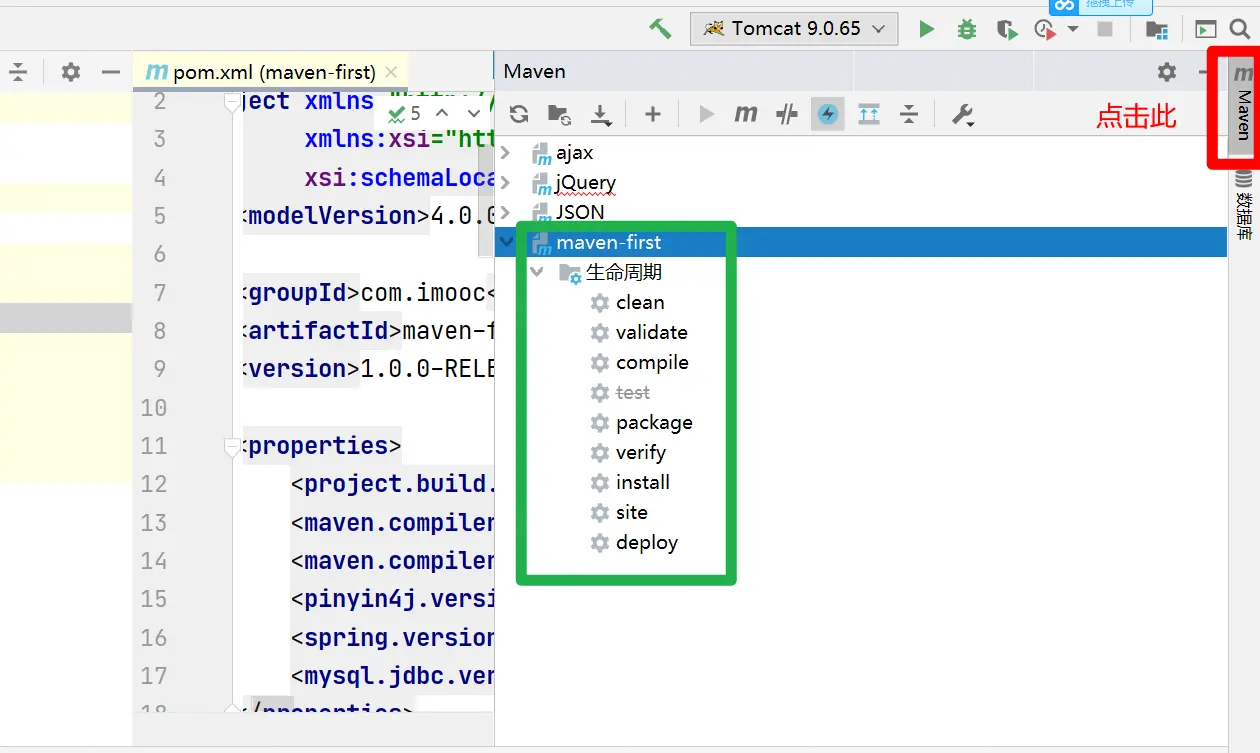The width and height of the screenshot is (1260, 753).
Task: Toggle the Skip Tests mode button
Action: [827, 114]
